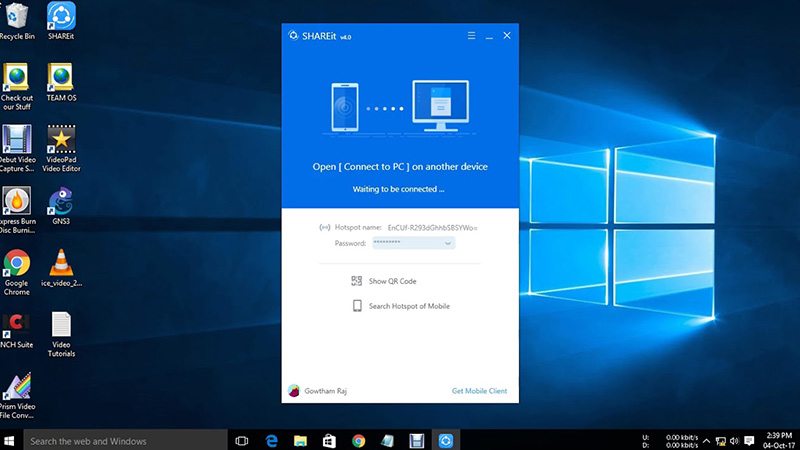Image resolution: width=800 pixels, height=450 pixels.
Task: Show hidden system tray icons
Action: click(x=706, y=441)
